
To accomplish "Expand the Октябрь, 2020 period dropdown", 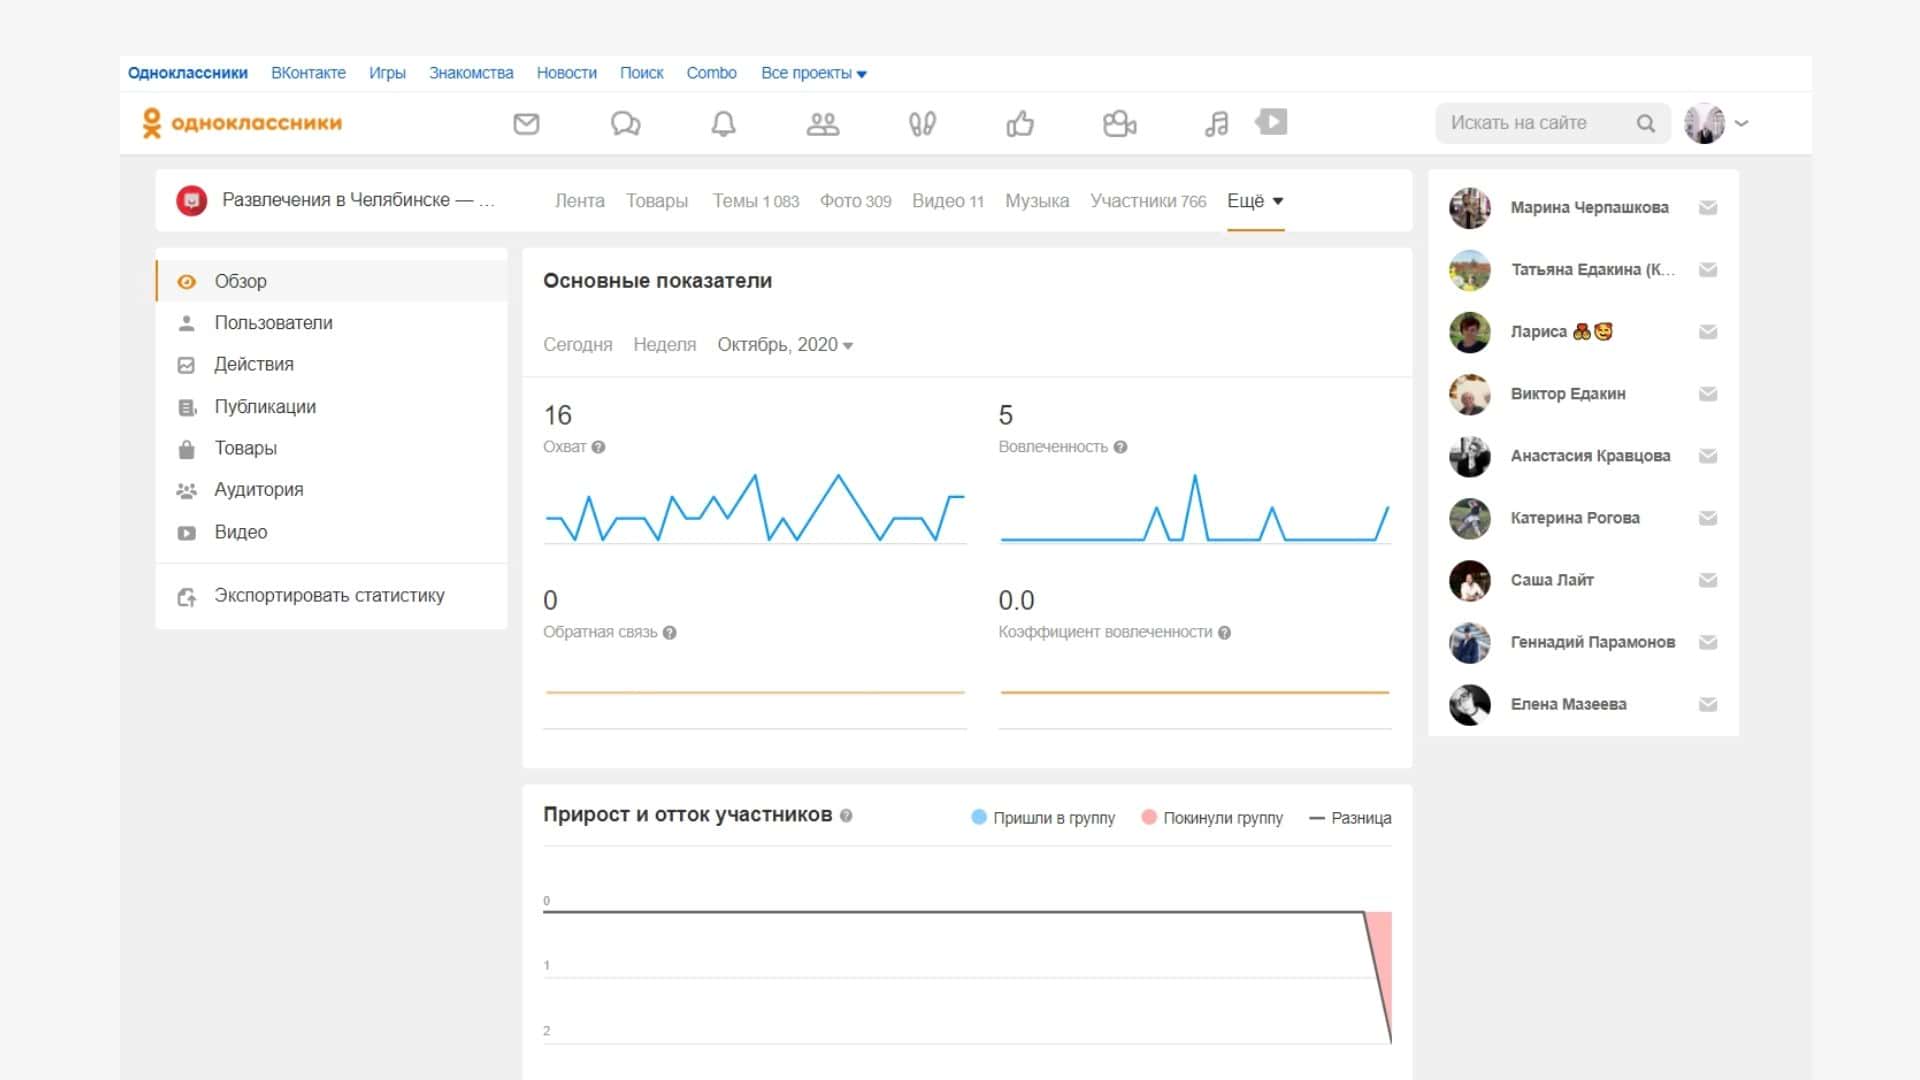I will pos(785,345).
